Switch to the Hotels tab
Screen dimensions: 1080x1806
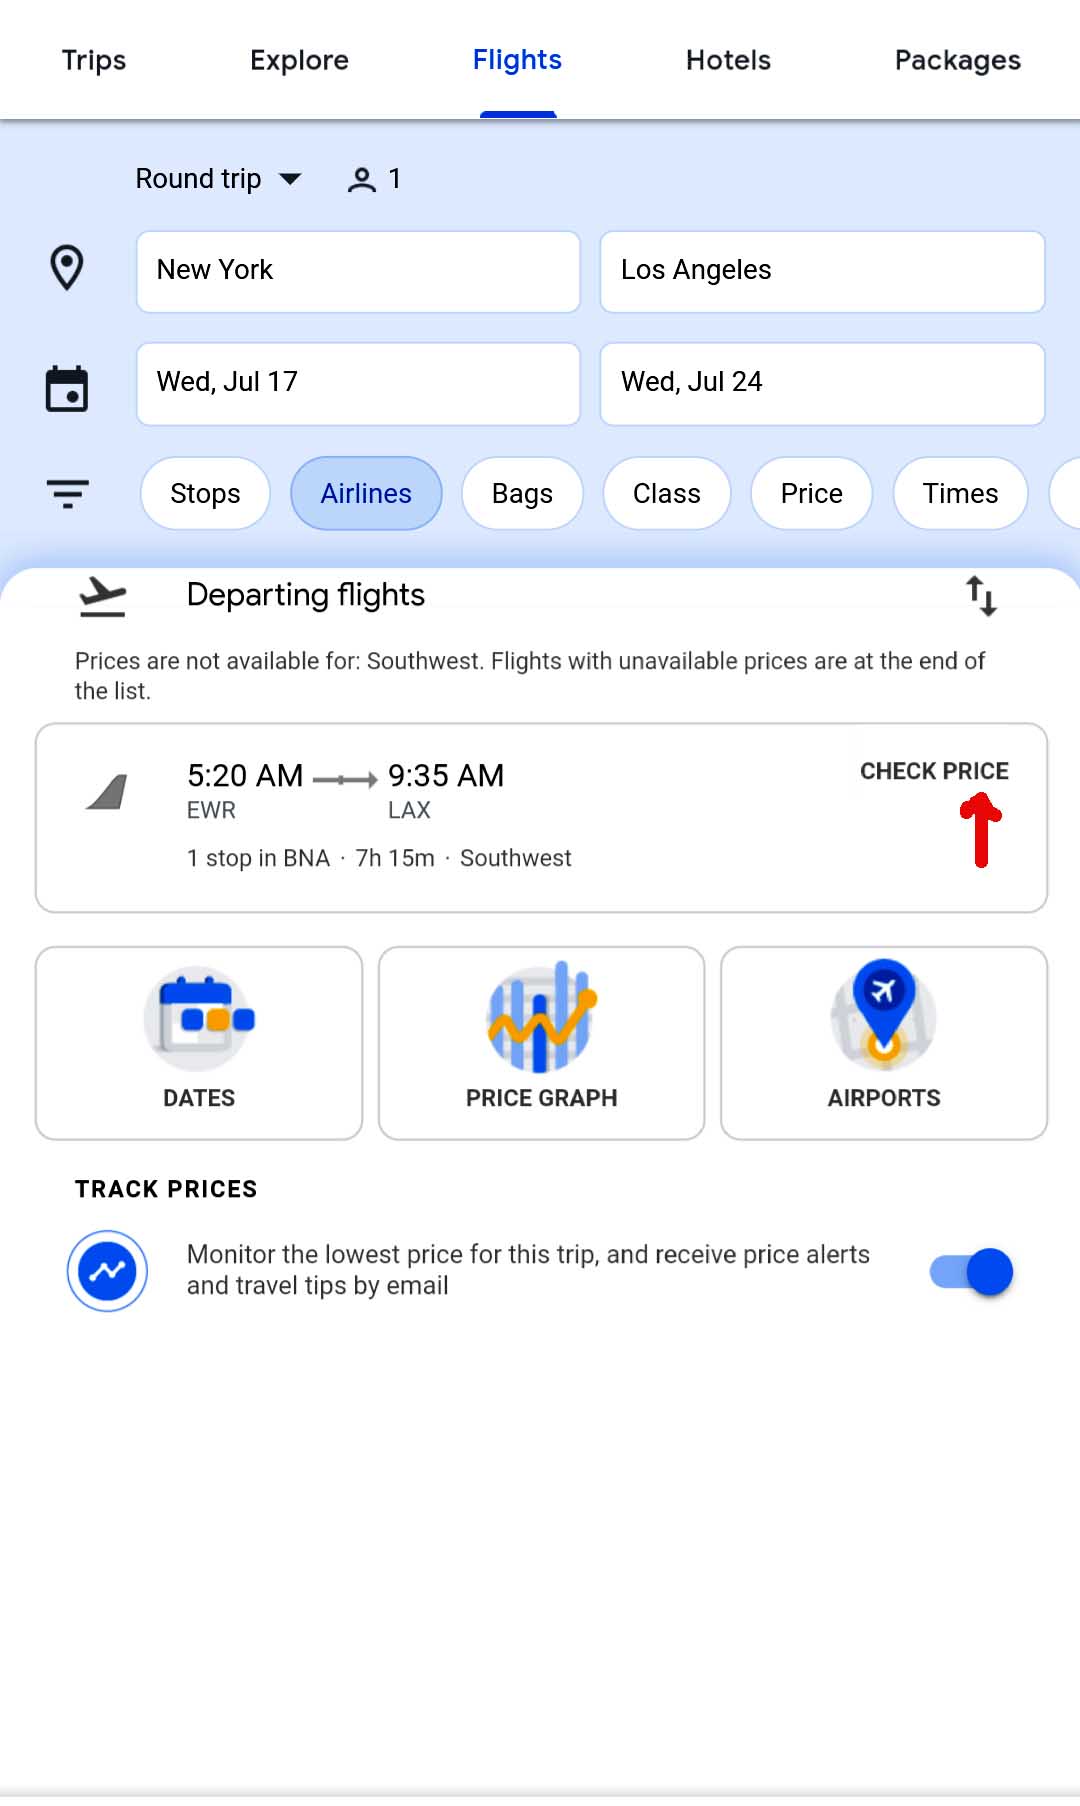point(728,60)
